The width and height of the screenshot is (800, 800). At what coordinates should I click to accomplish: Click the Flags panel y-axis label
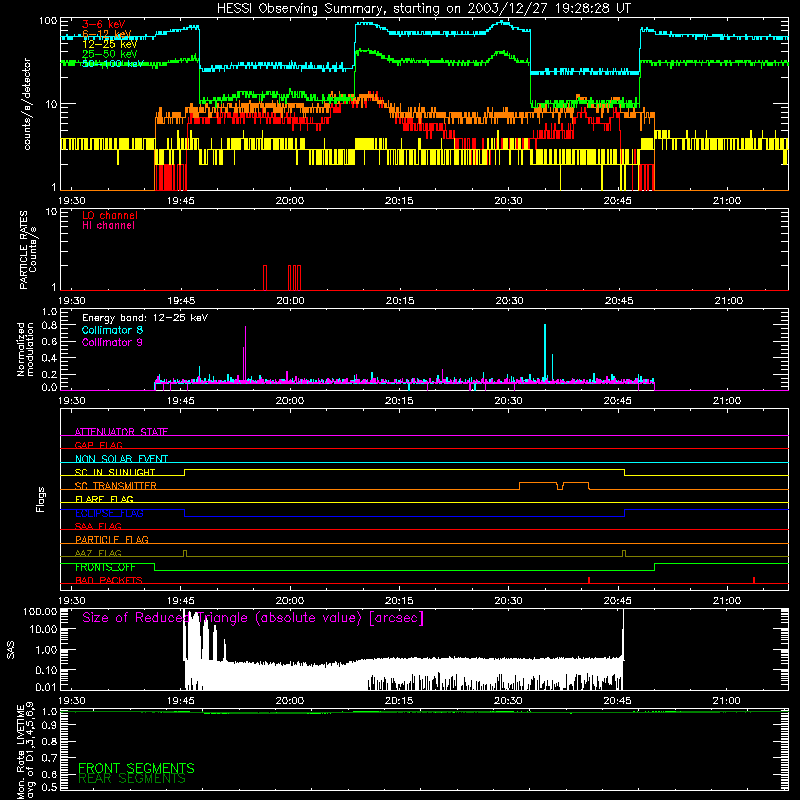40,499
